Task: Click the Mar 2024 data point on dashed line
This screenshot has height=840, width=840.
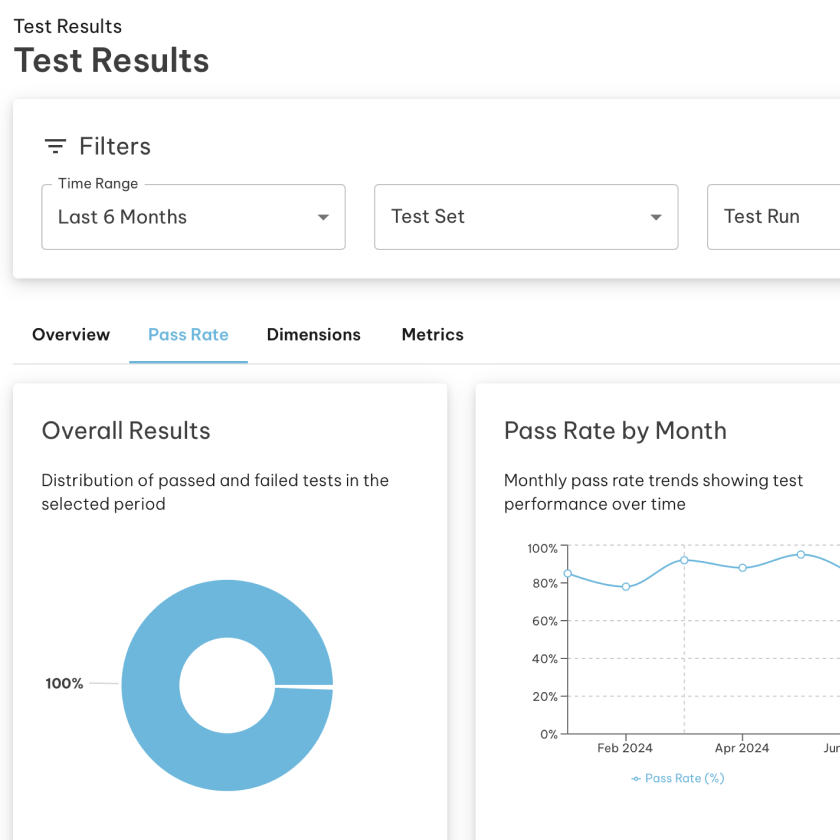Action: click(x=684, y=560)
